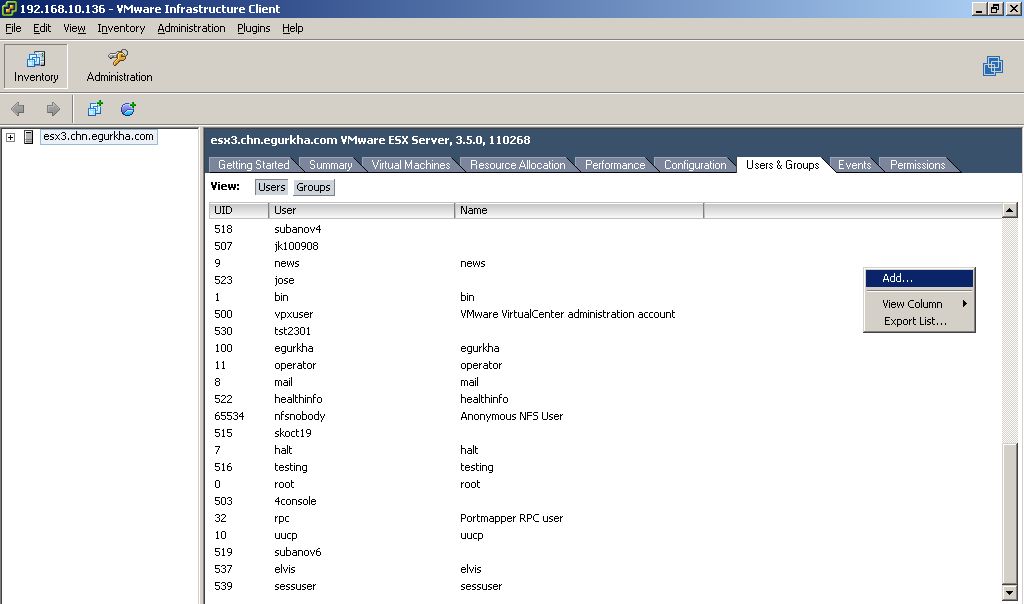The image size is (1024, 604).
Task: Select the nfsnobody user row
Action: tap(605, 416)
